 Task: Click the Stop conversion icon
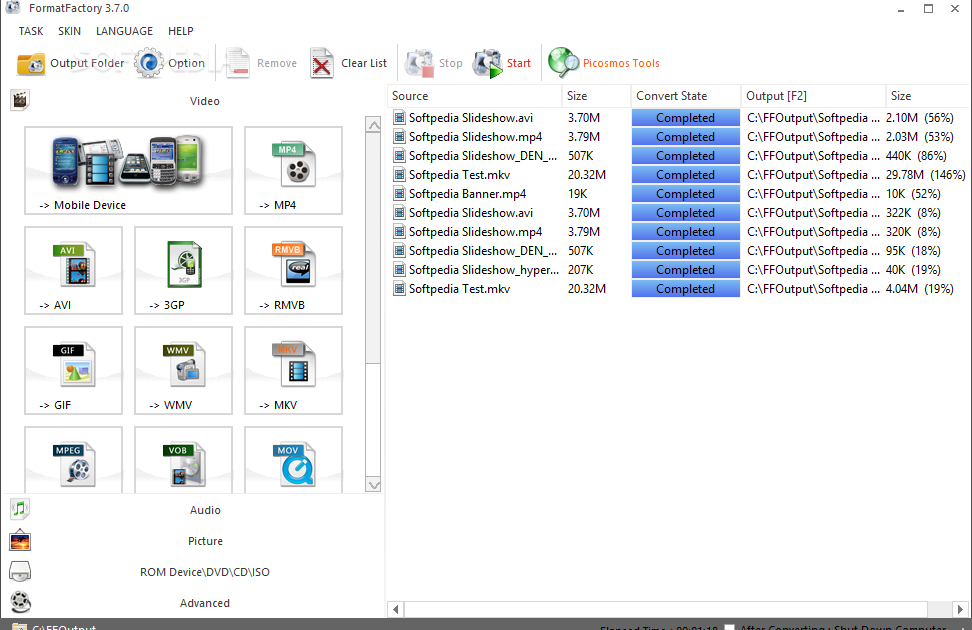[419, 63]
